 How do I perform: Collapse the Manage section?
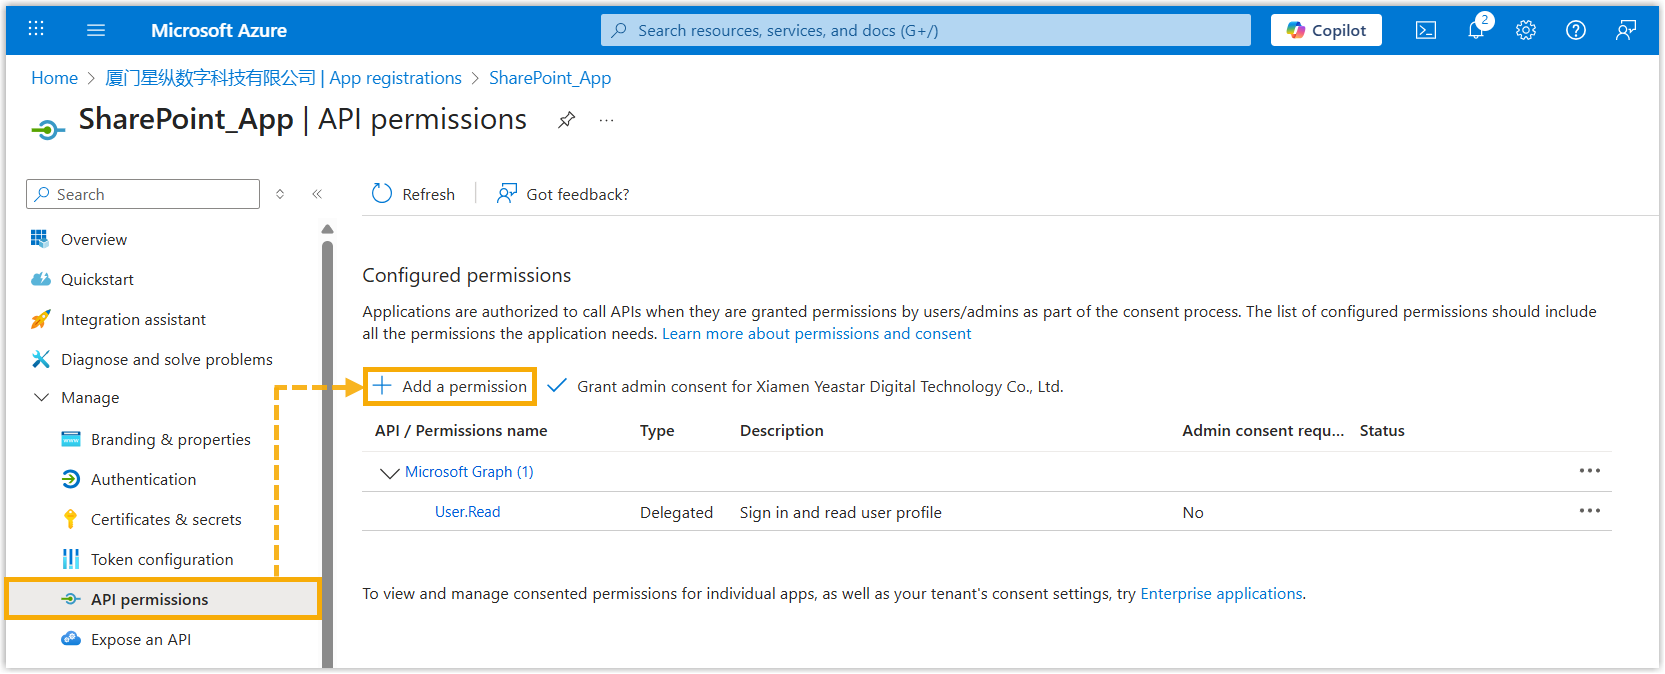coord(42,397)
